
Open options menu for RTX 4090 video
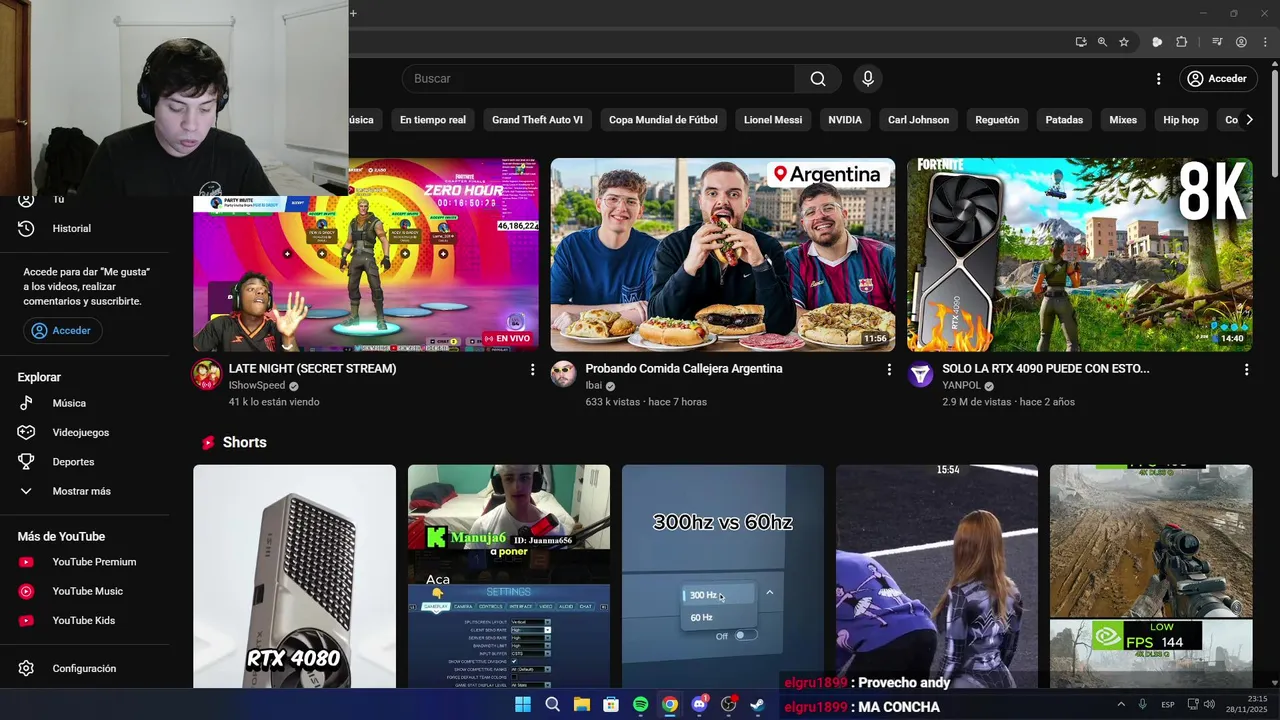[x=1246, y=369]
